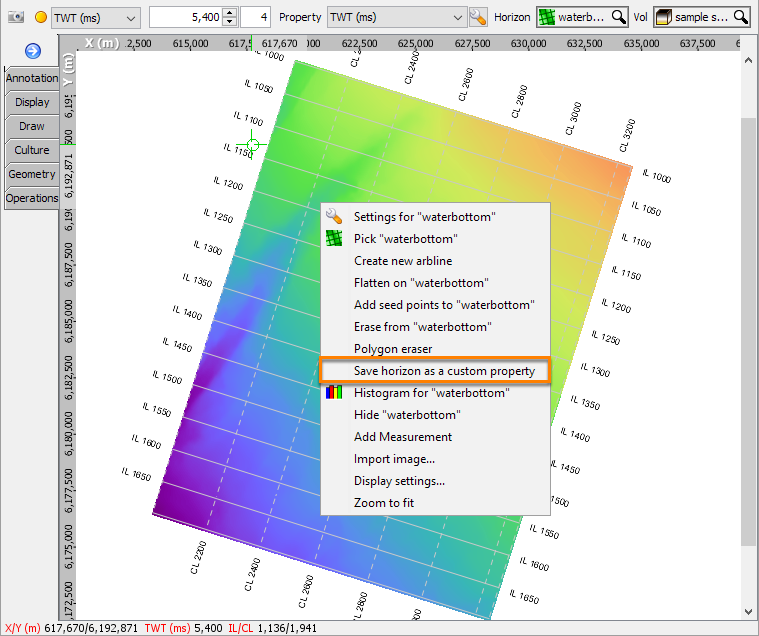Click the 6,192,871 marker on Y axis
759x636 pixels.
tap(68, 176)
